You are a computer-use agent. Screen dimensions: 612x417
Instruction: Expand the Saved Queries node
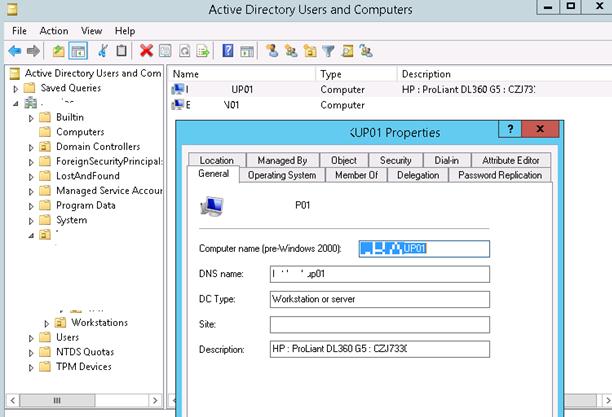pyautogui.click(x=16, y=88)
